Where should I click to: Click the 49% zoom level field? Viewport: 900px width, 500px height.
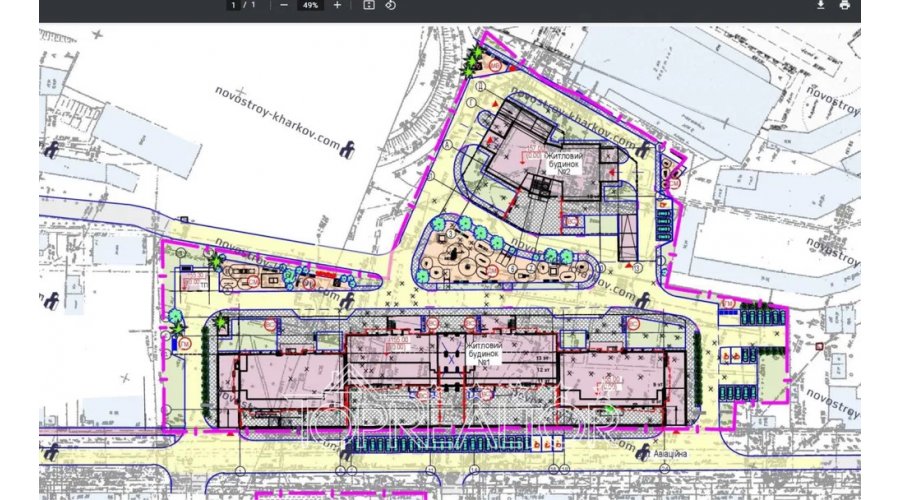click(x=310, y=5)
